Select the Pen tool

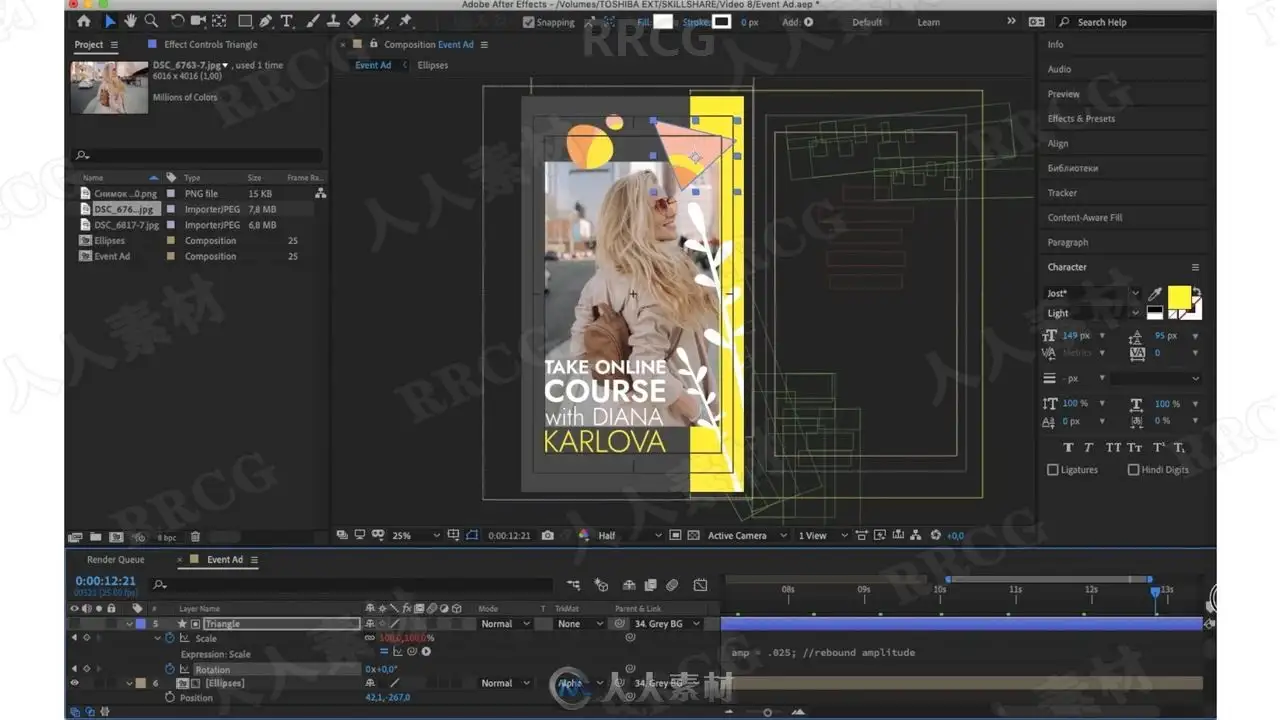coord(265,21)
